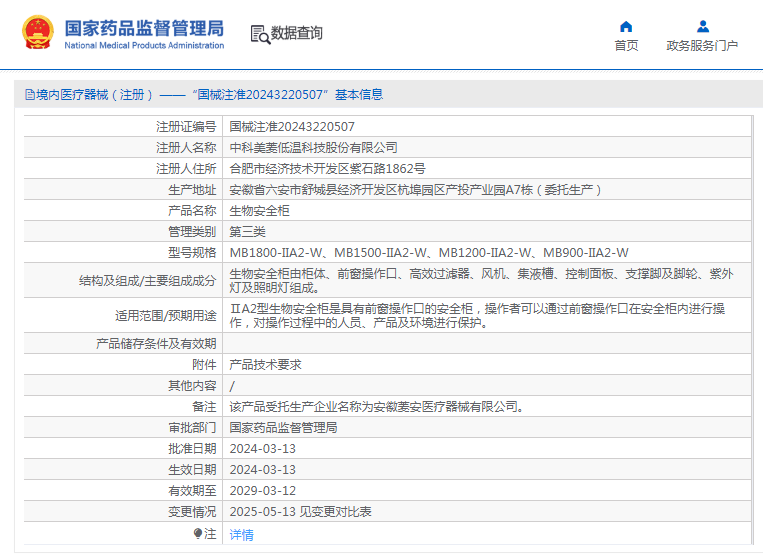Select the 生效日期 value 2024-03-13
The image size is (763, 560).
point(262,470)
